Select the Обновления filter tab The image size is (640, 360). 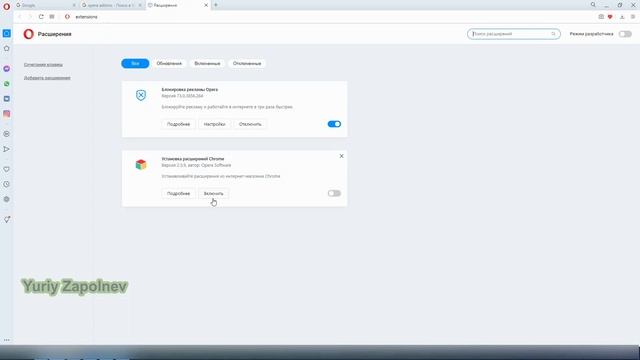click(x=169, y=64)
